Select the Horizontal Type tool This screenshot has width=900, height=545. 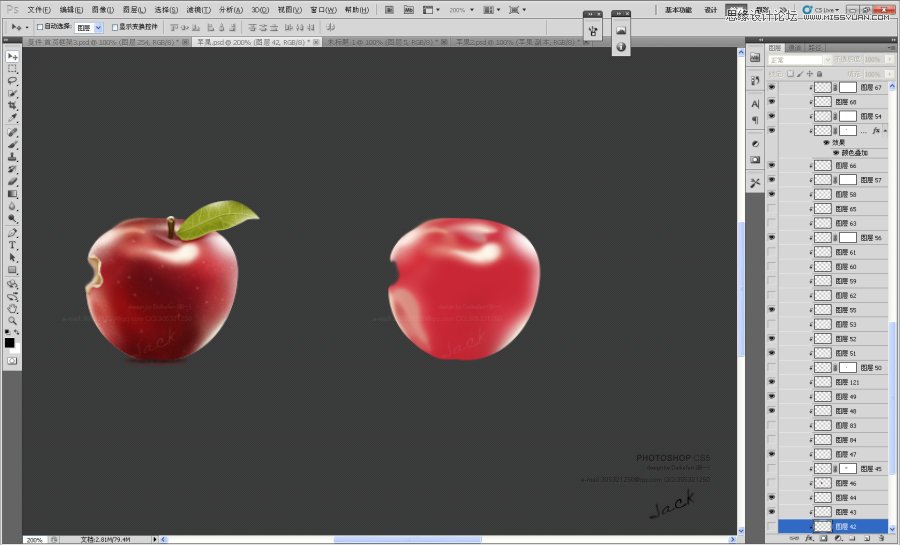pyautogui.click(x=12, y=245)
